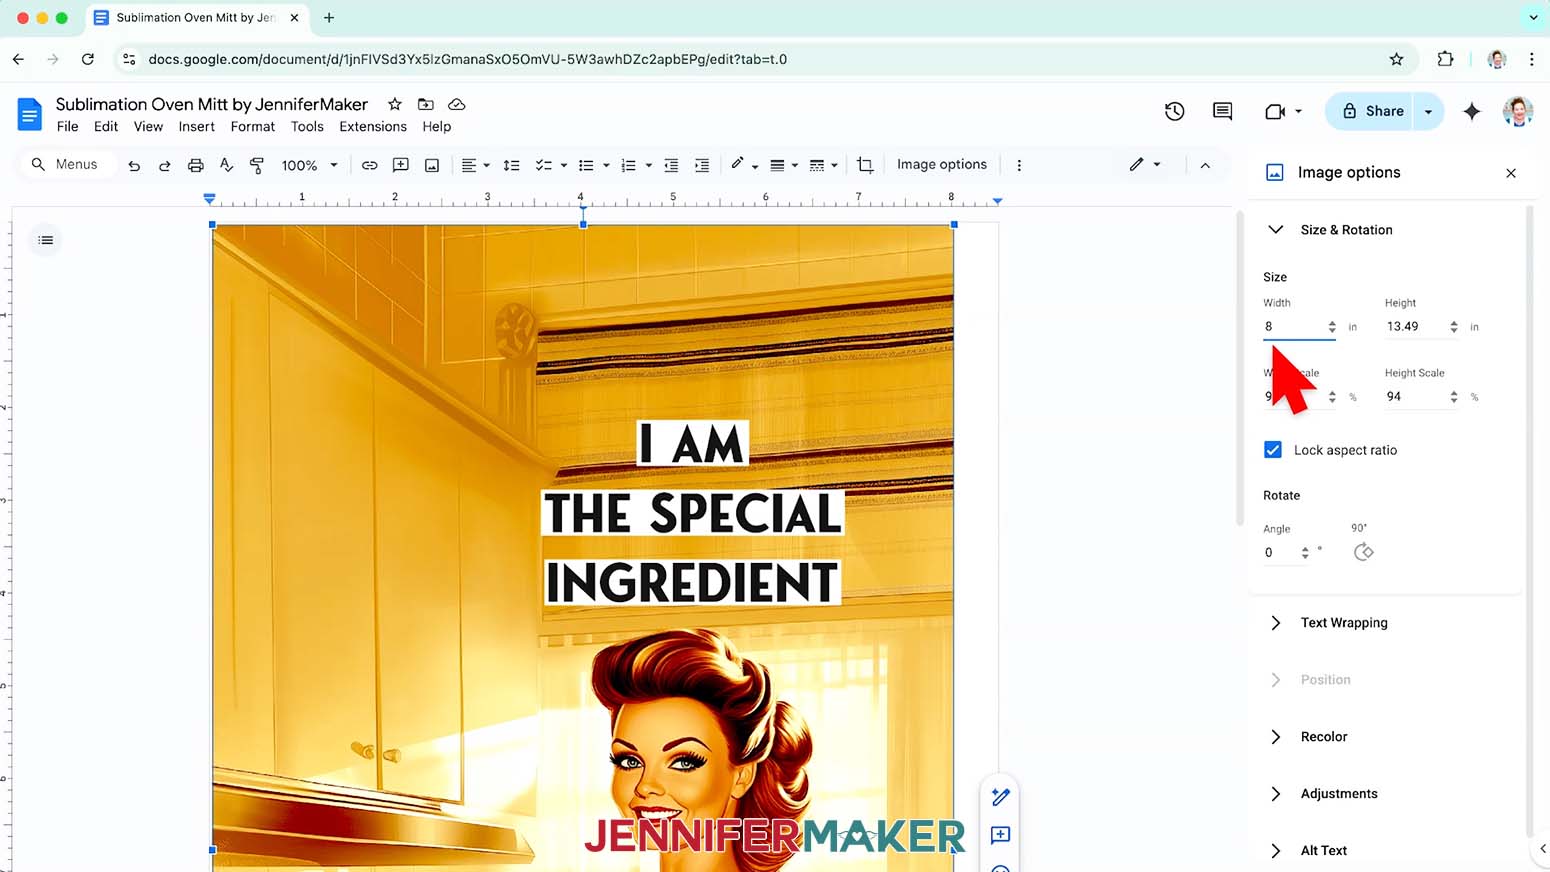Show the document outline icon
1550x872 pixels.
45,240
